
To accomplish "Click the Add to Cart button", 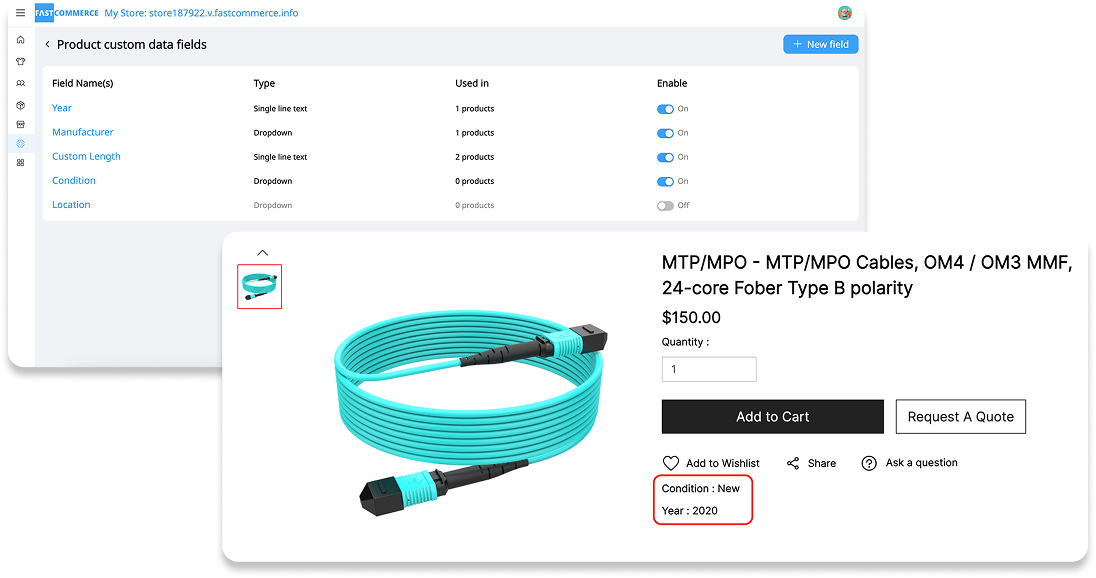I will 772,416.
